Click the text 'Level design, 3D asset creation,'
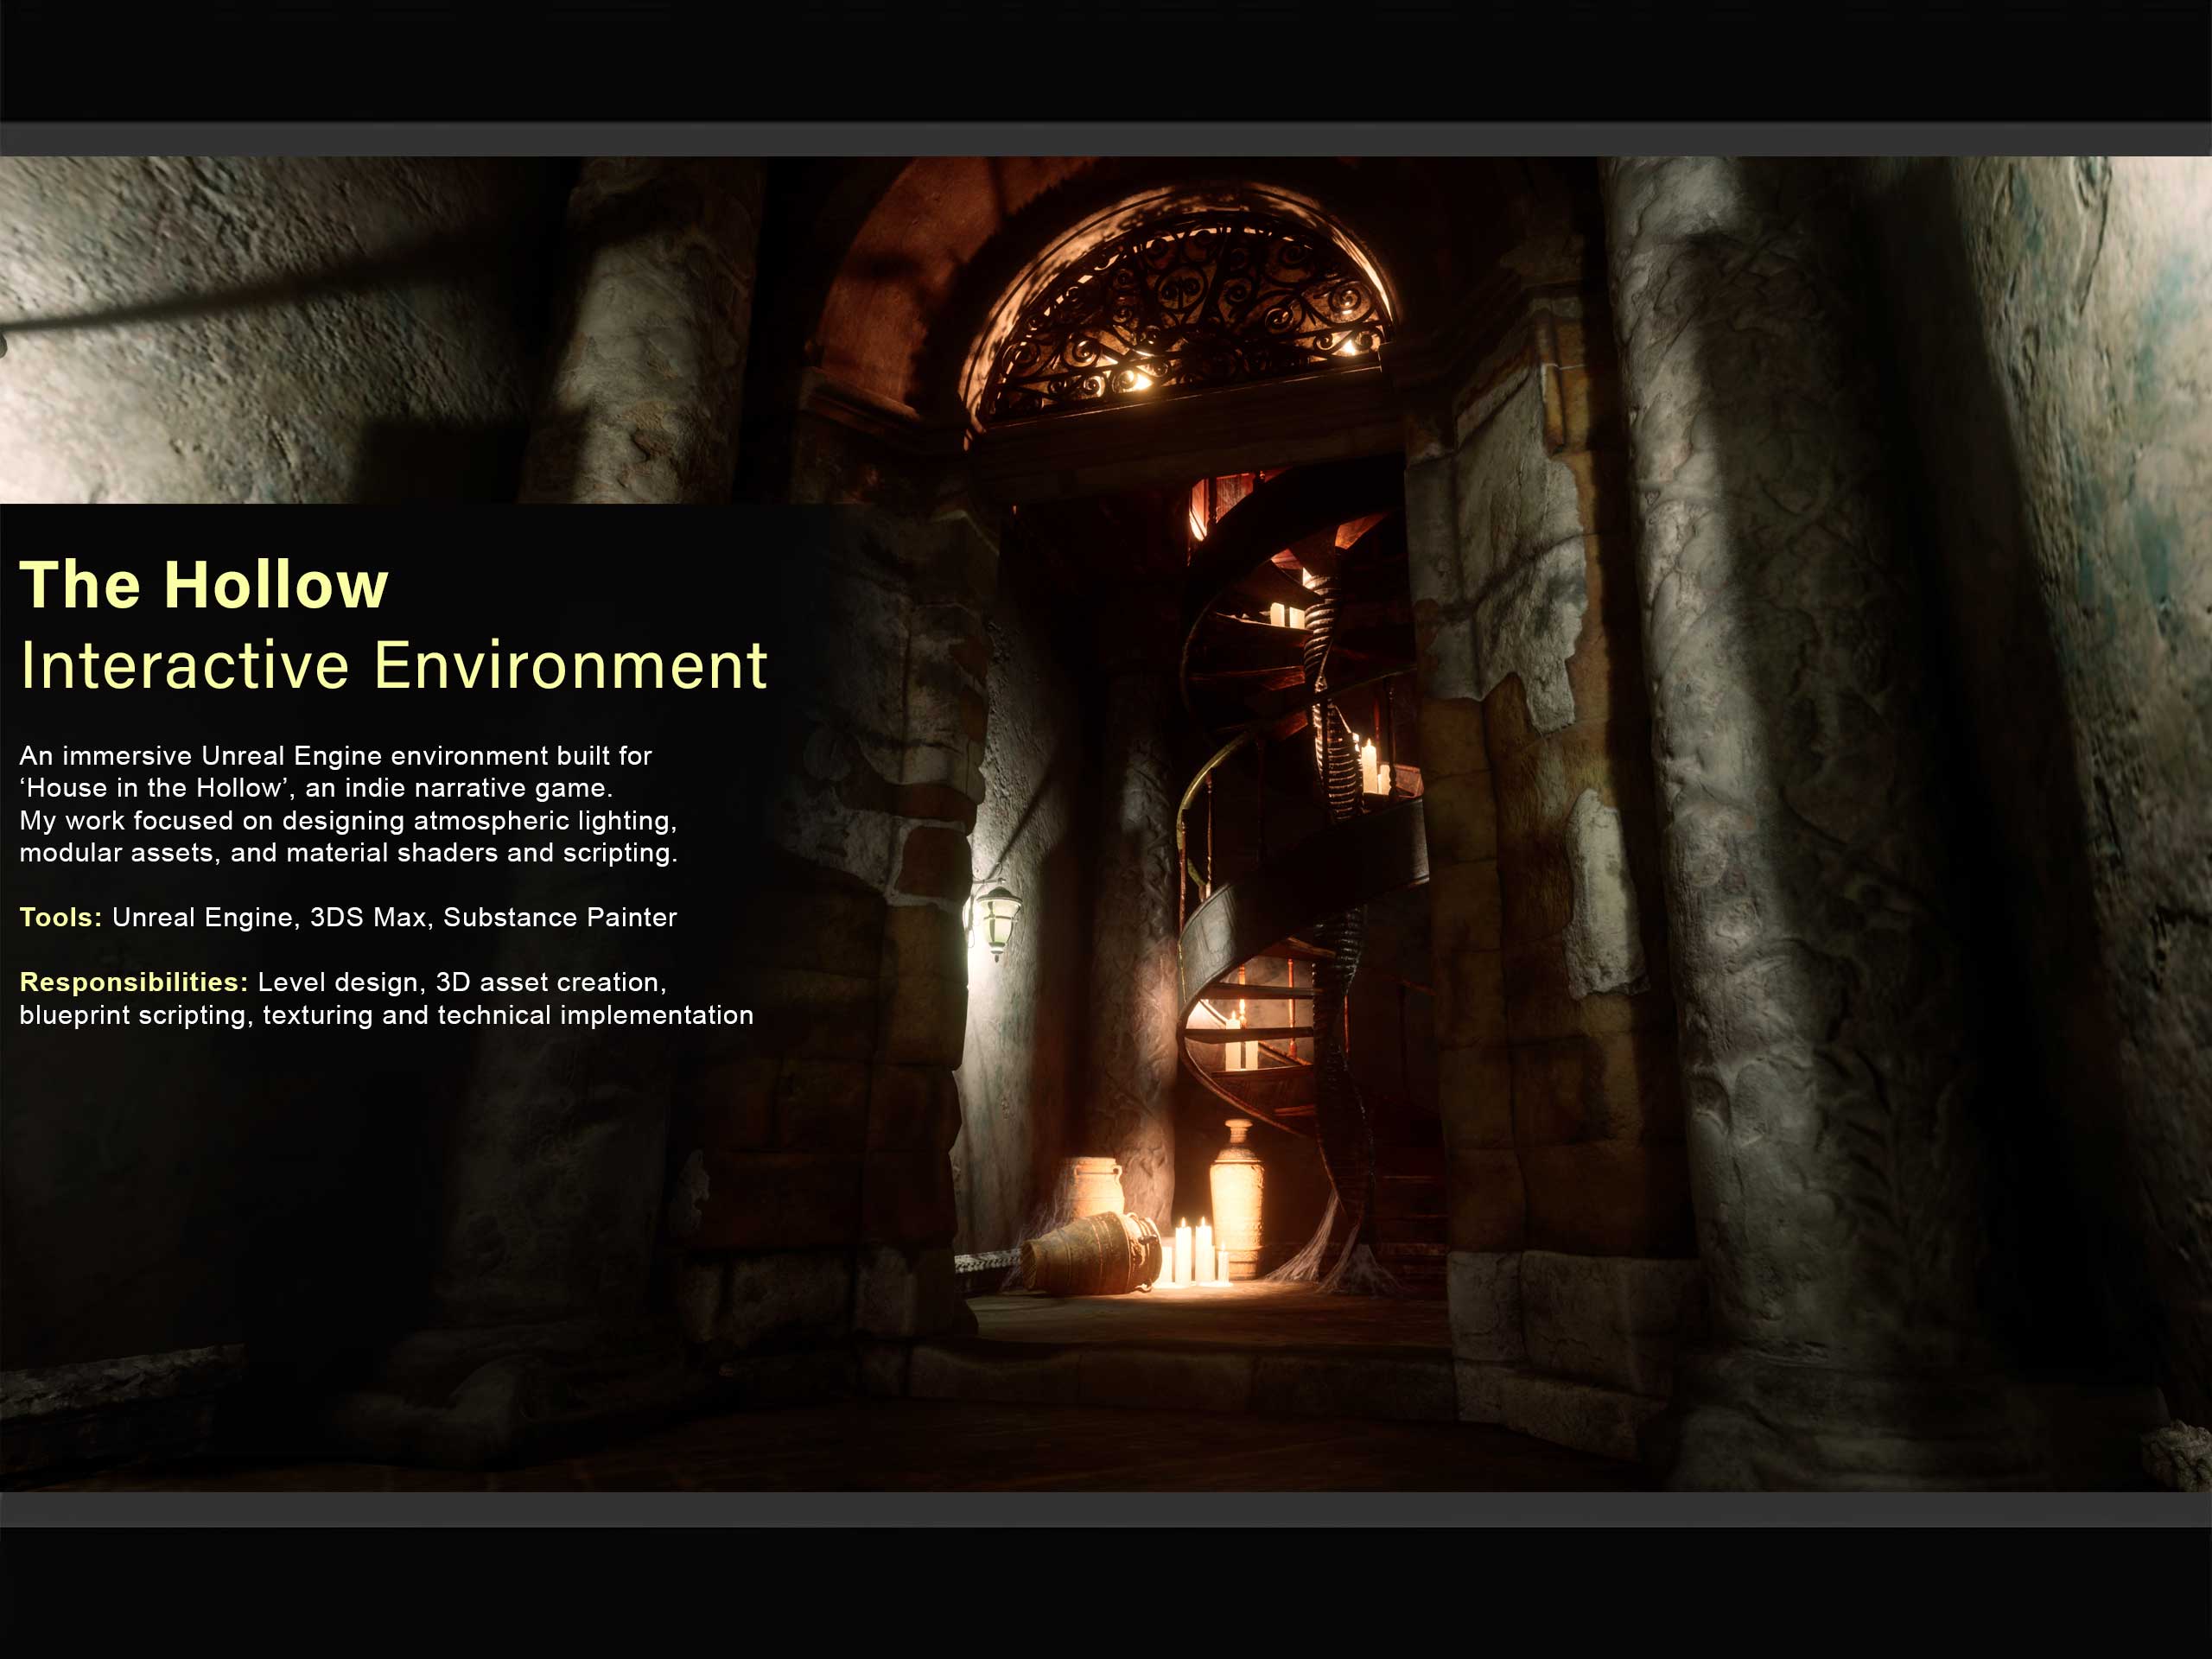2212x1659 pixels. coord(462,983)
